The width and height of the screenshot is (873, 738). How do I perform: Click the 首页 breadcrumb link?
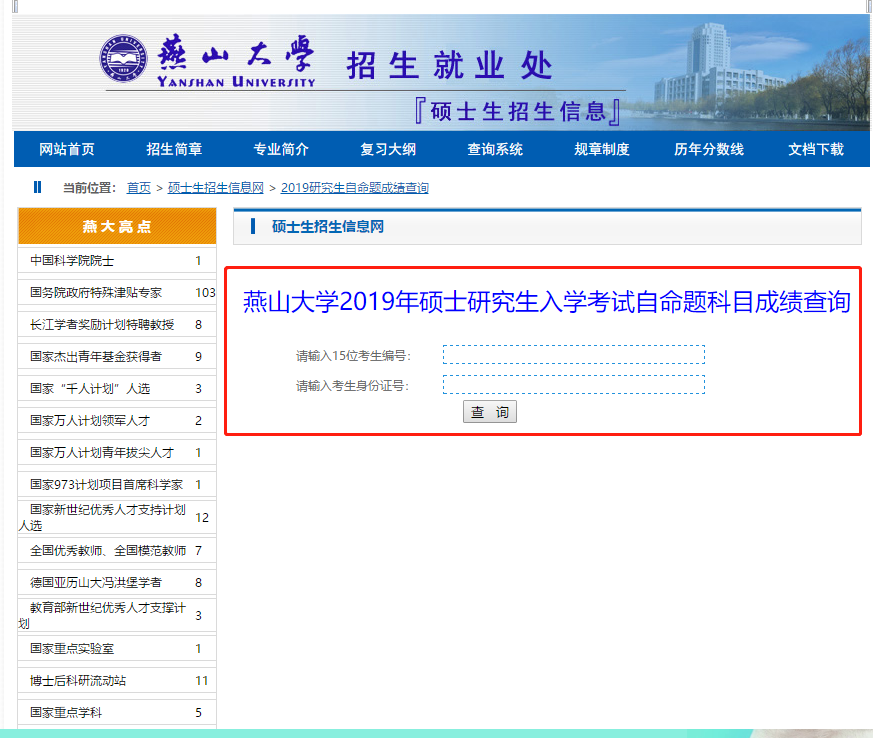(x=139, y=188)
